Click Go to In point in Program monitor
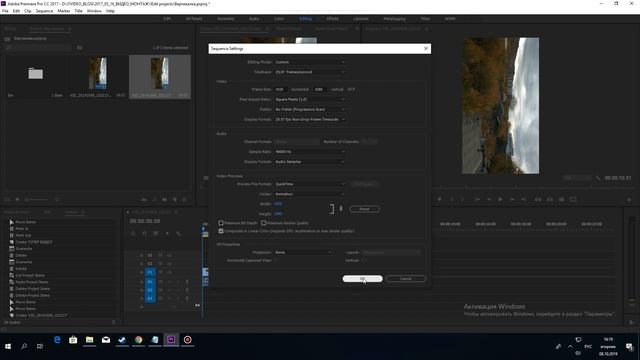 point(477,199)
